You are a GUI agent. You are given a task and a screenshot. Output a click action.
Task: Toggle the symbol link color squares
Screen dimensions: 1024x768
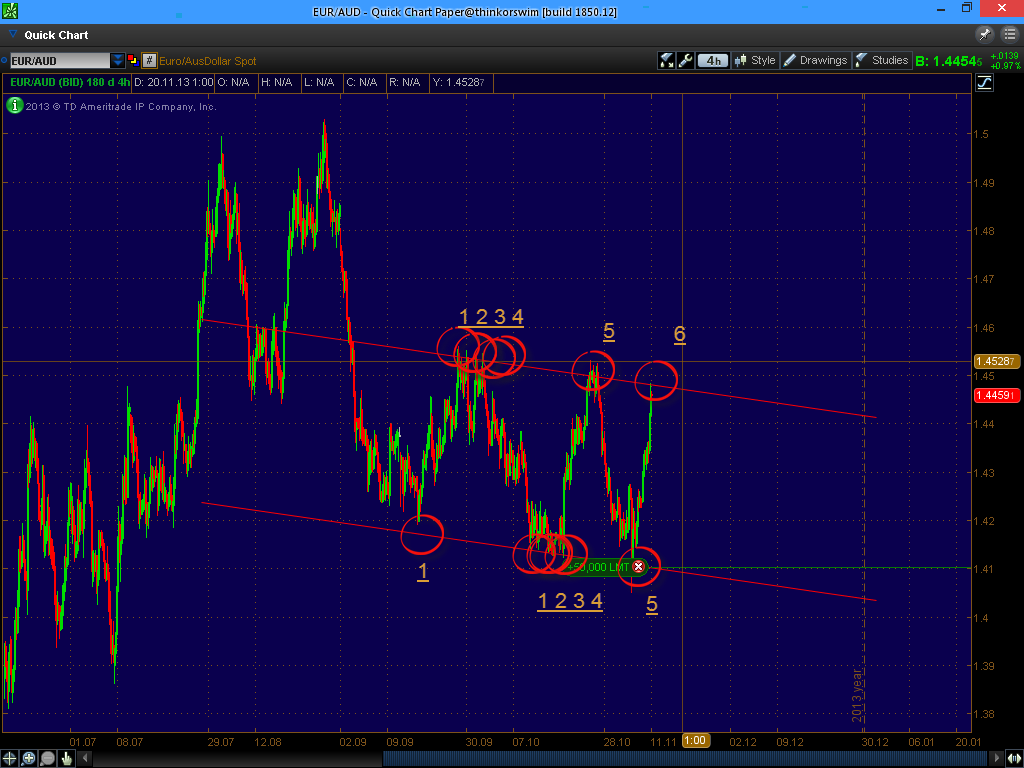(x=132, y=61)
